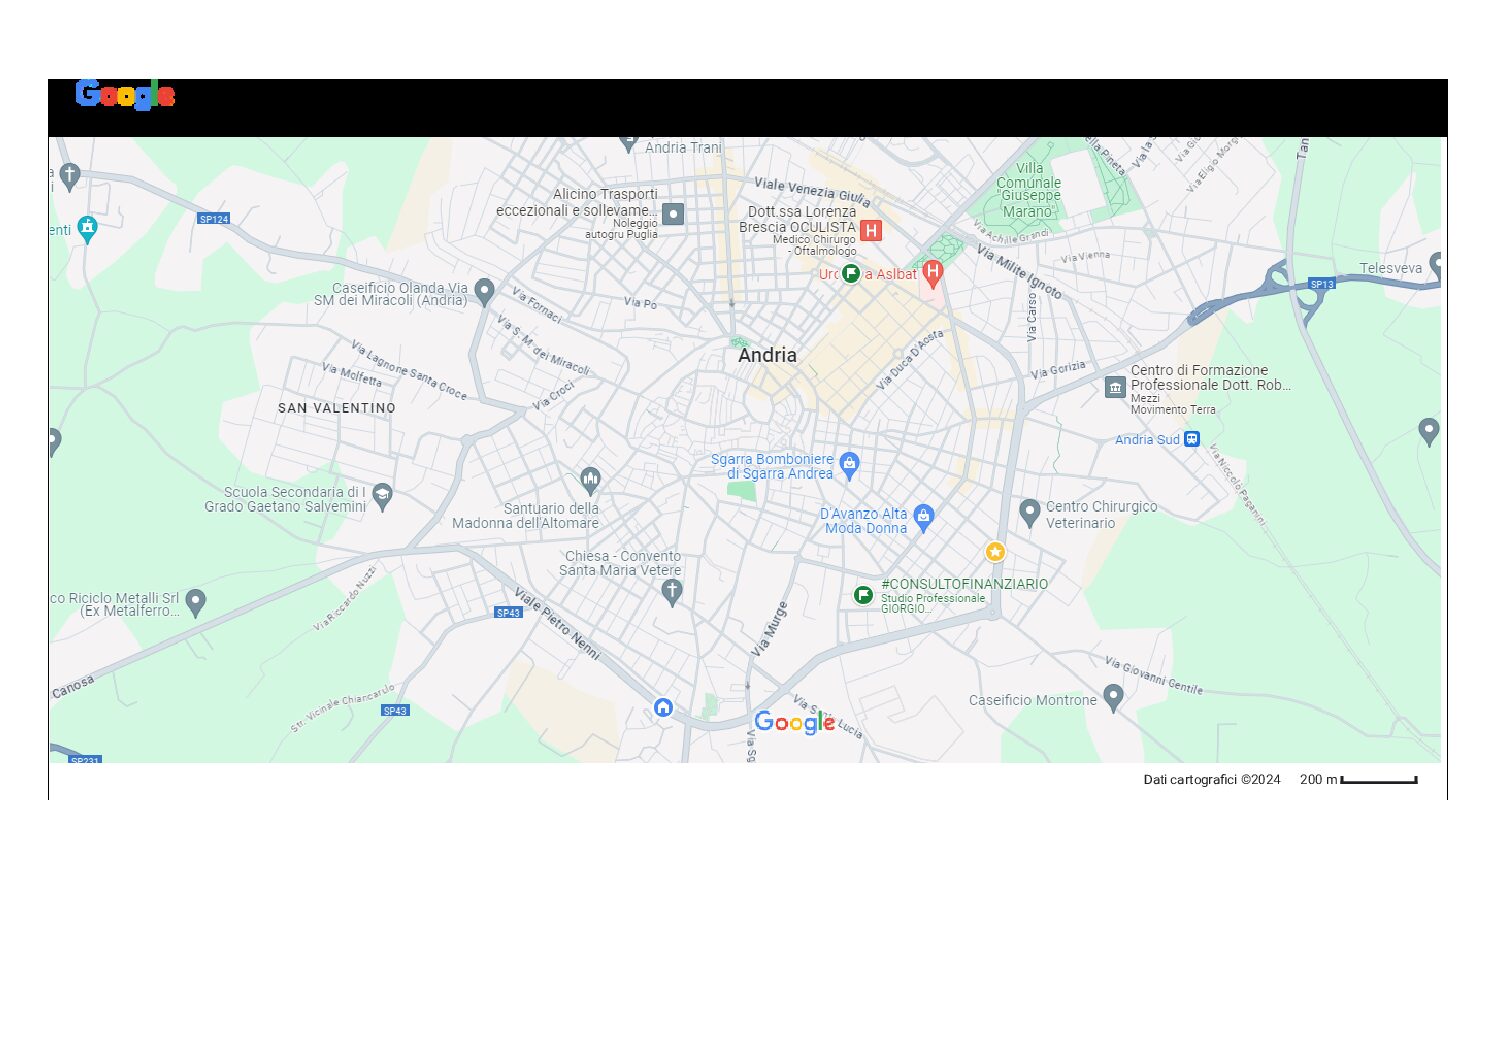Click the SP43 shield on Viale Pietro Nenni
The image size is (1497, 1058).
pyautogui.click(x=509, y=612)
